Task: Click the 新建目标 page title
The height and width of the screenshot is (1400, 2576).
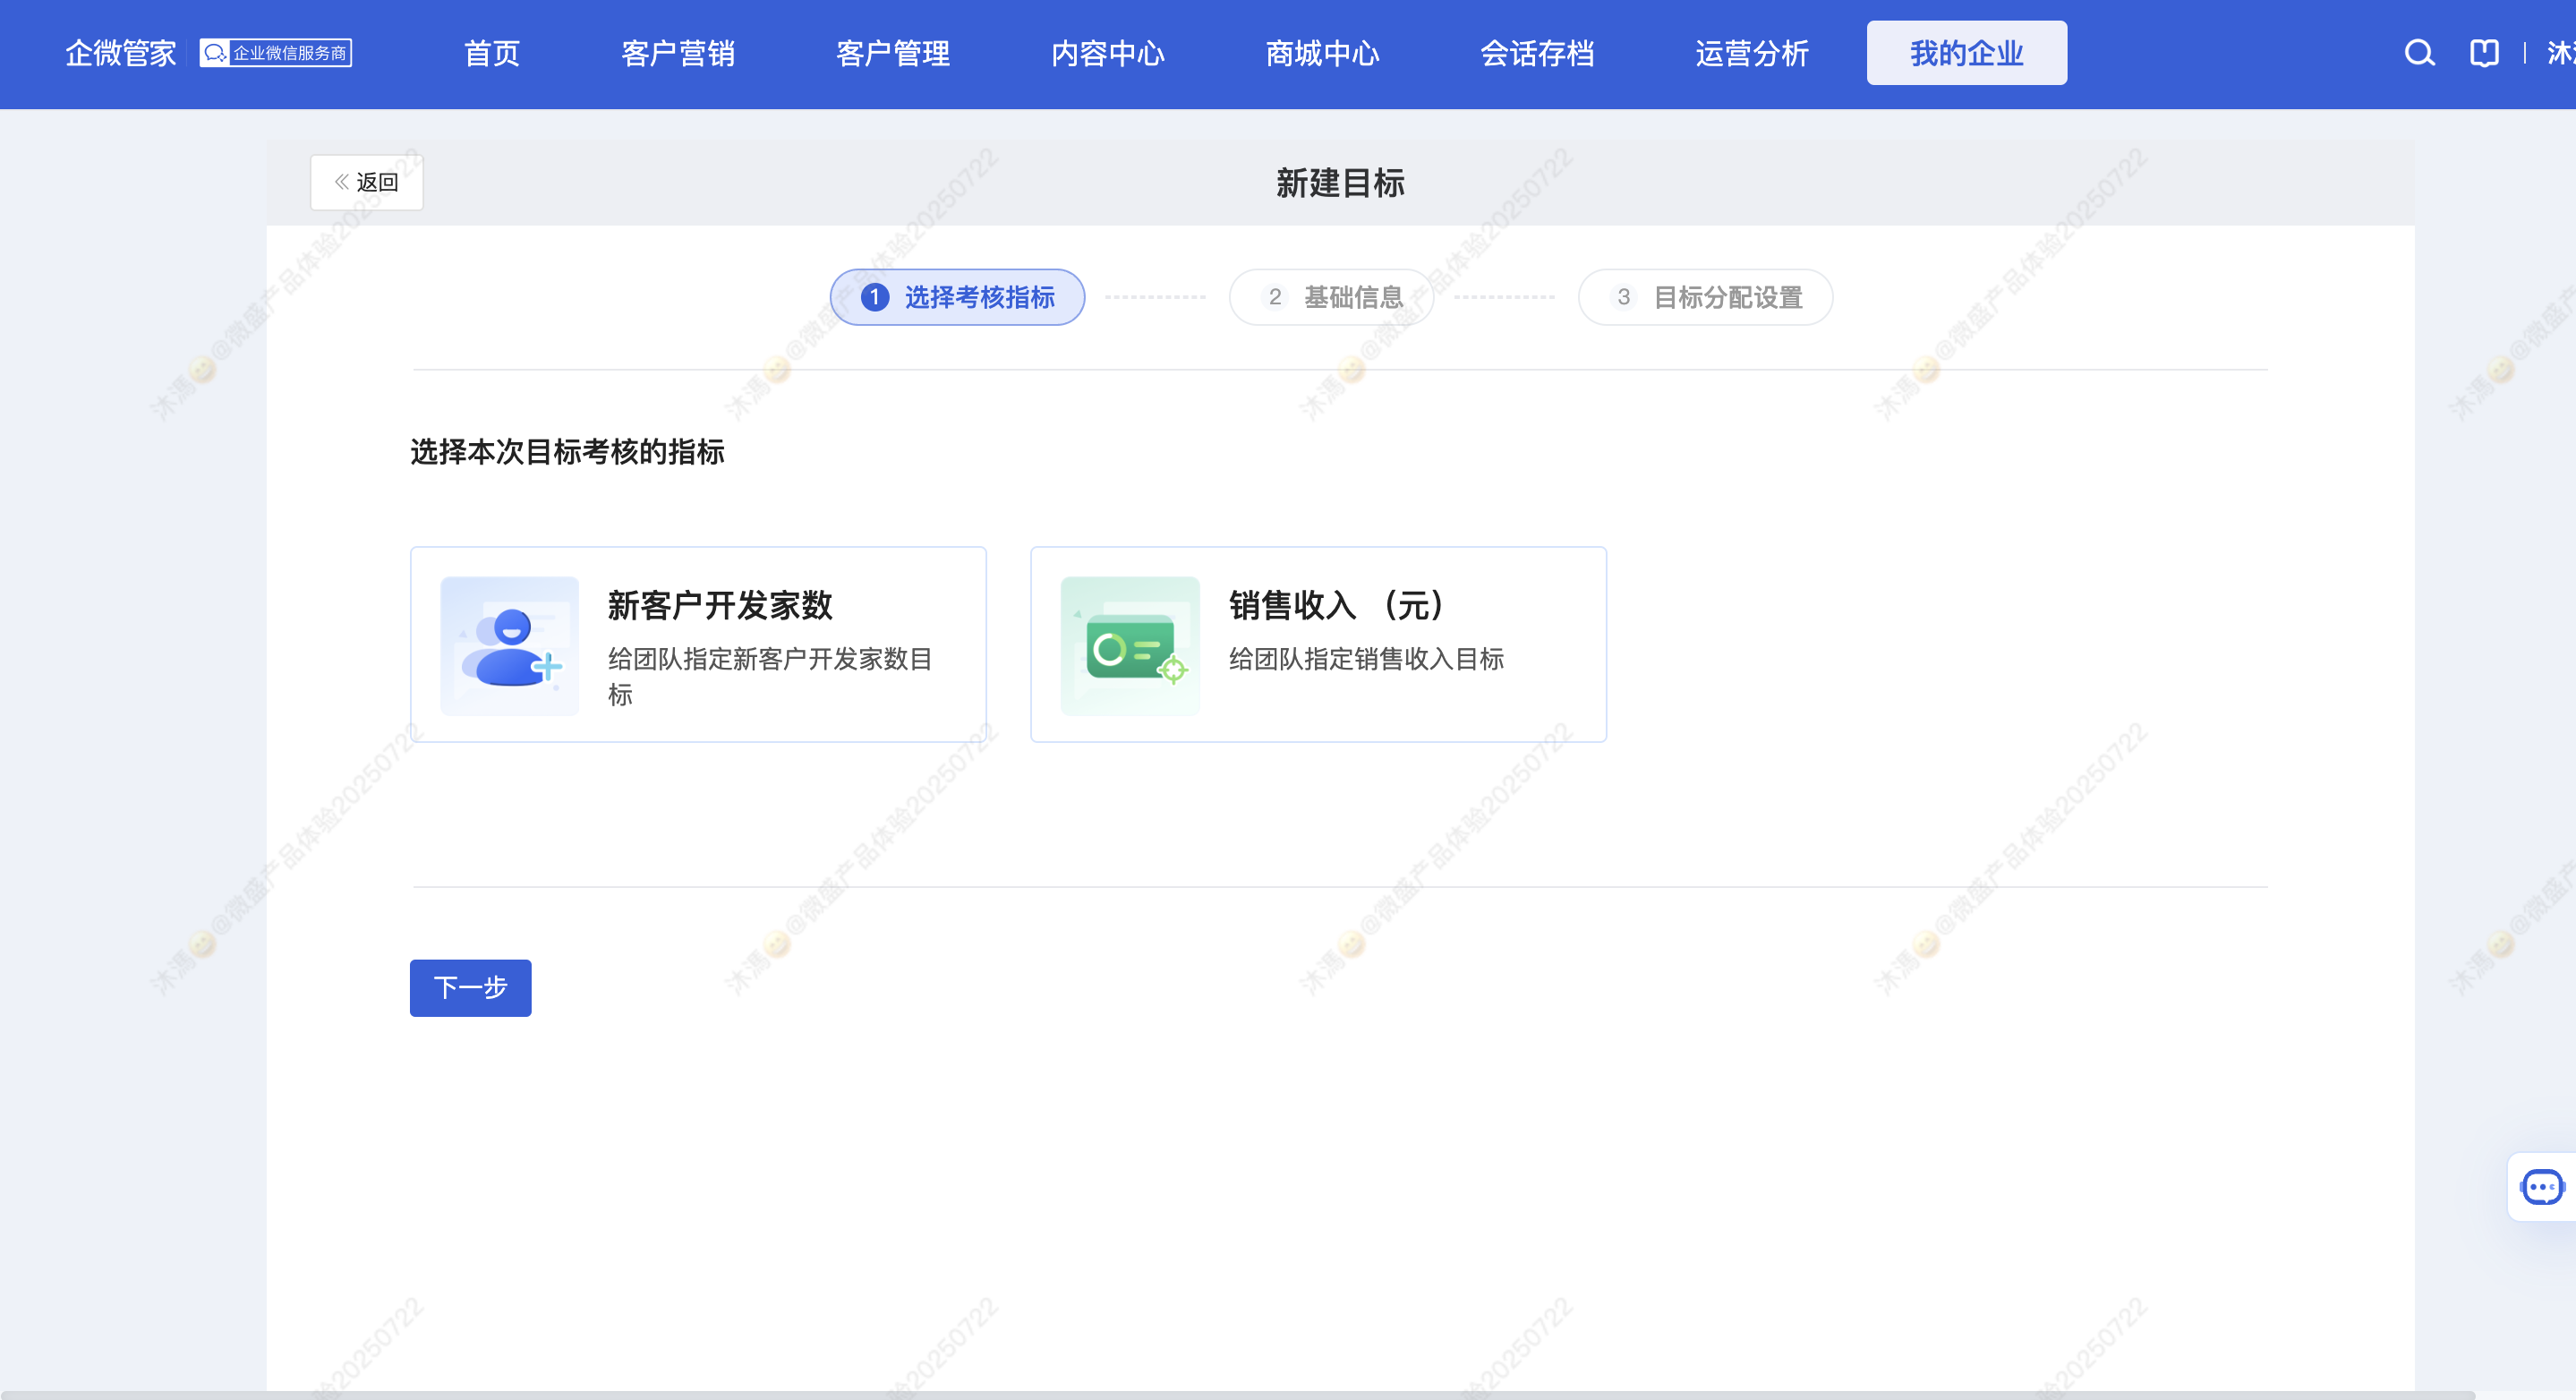Action: pyautogui.click(x=1341, y=183)
